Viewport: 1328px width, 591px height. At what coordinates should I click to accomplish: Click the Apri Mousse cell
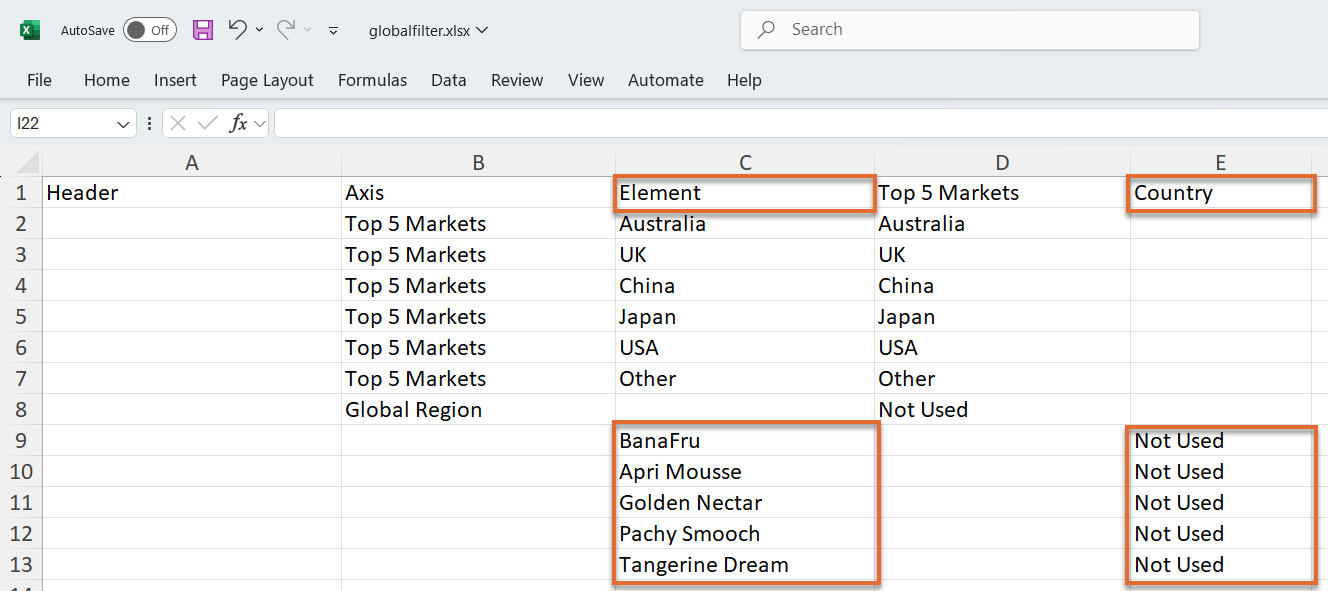point(745,472)
